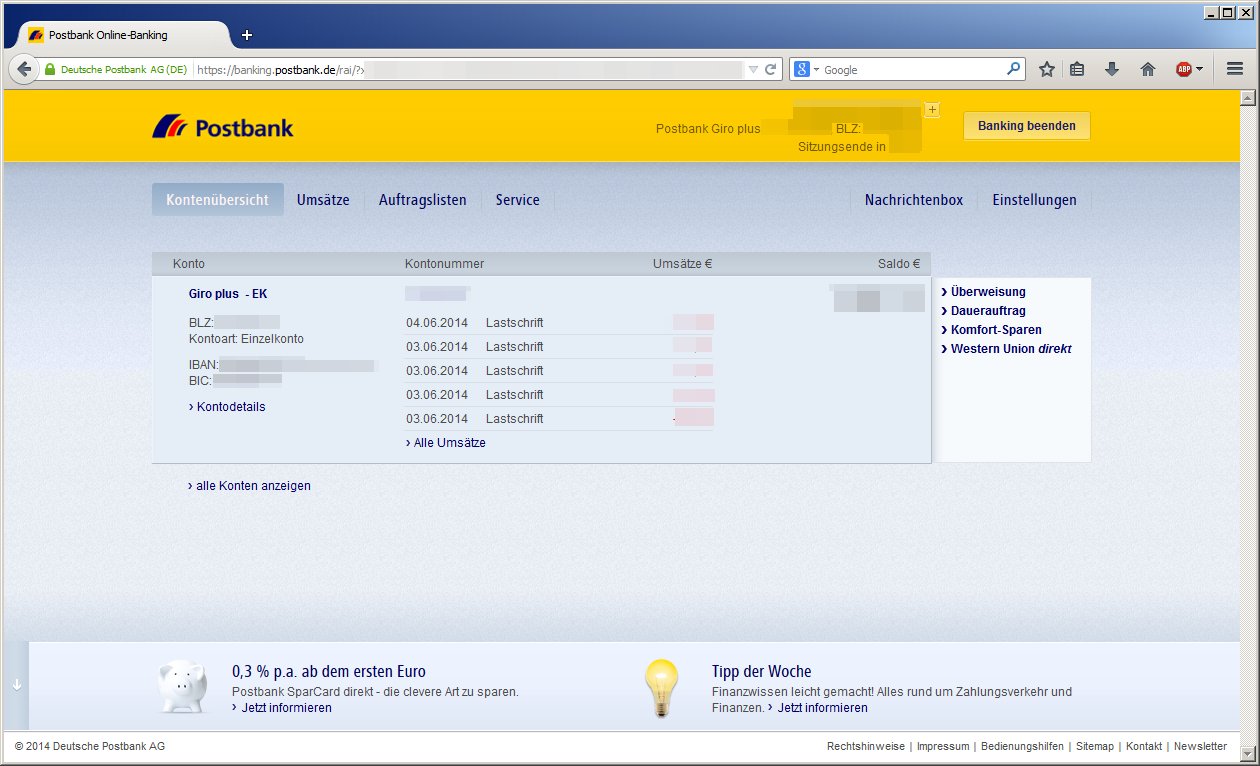The width and height of the screenshot is (1260, 766).
Task: Open the bookmarks list icon
Action: click(x=1077, y=70)
